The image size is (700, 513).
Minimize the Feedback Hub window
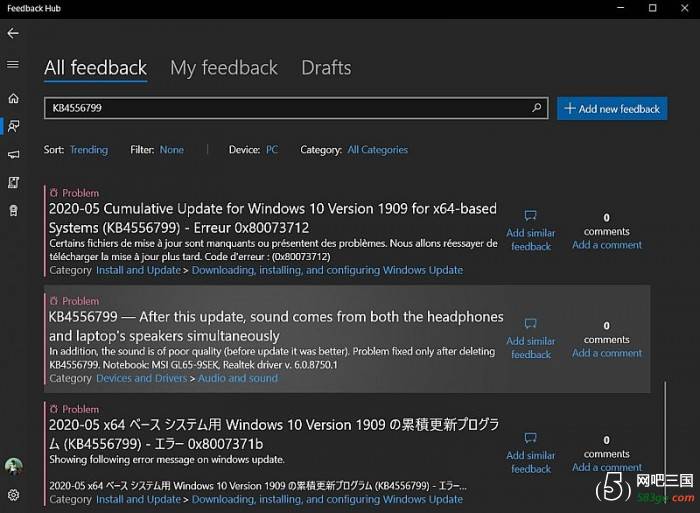click(x=621, y=8)
